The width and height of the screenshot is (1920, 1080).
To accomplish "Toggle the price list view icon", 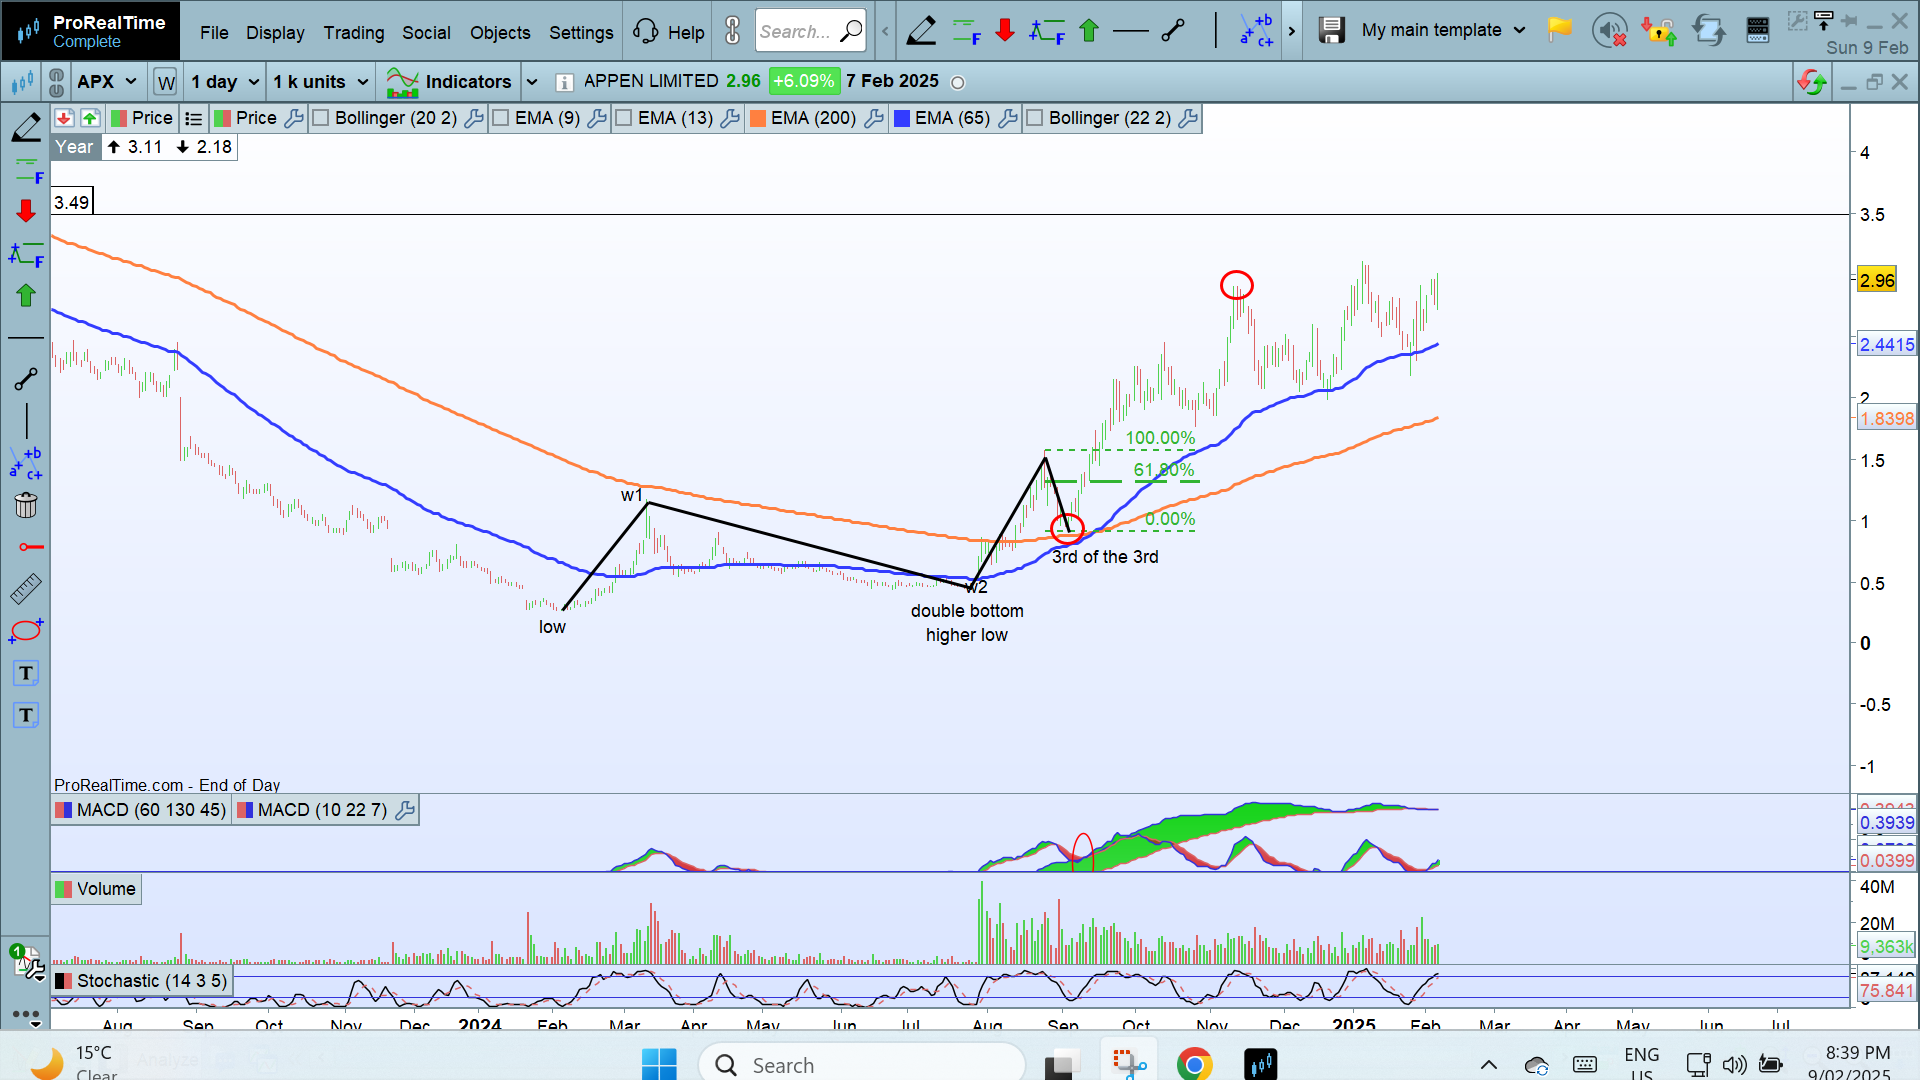I will [x=194, y=118].
